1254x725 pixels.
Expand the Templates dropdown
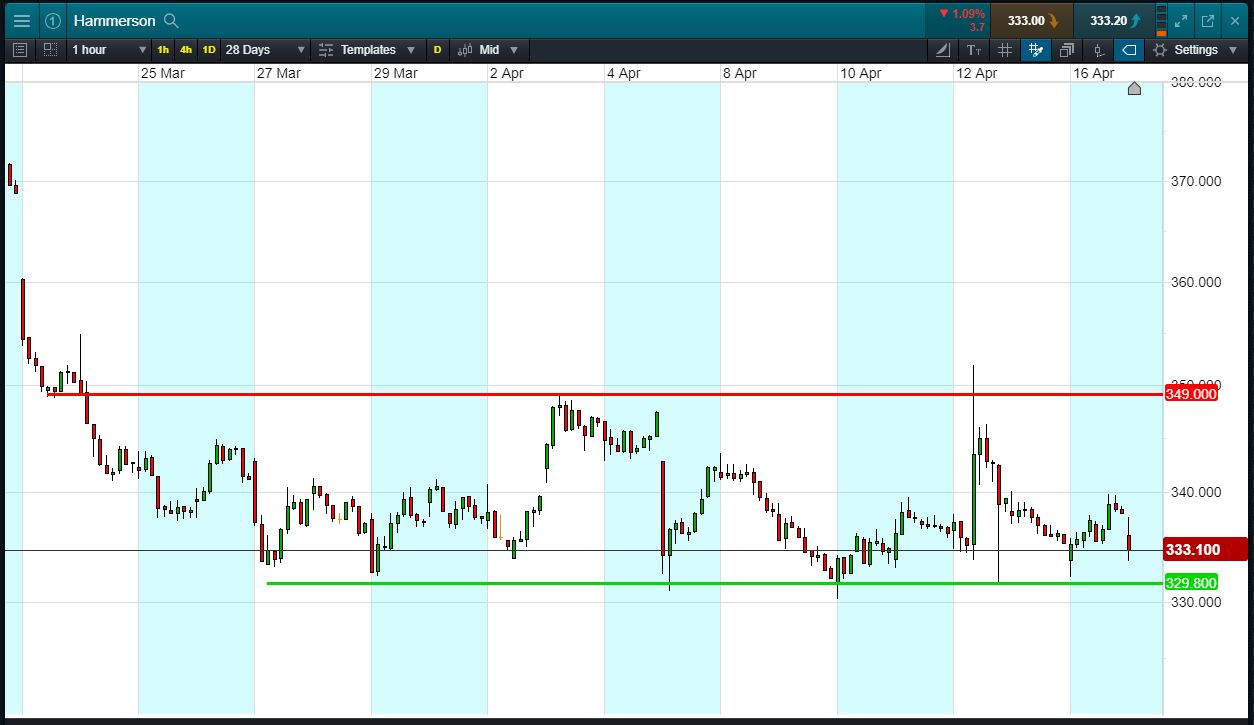pyautogui.click(x=410, y=49)
